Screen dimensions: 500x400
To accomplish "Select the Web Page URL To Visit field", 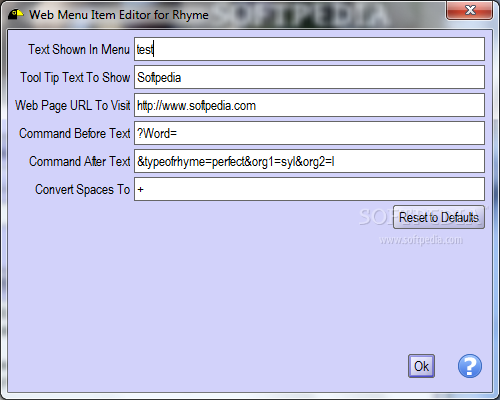I will 309,105.
